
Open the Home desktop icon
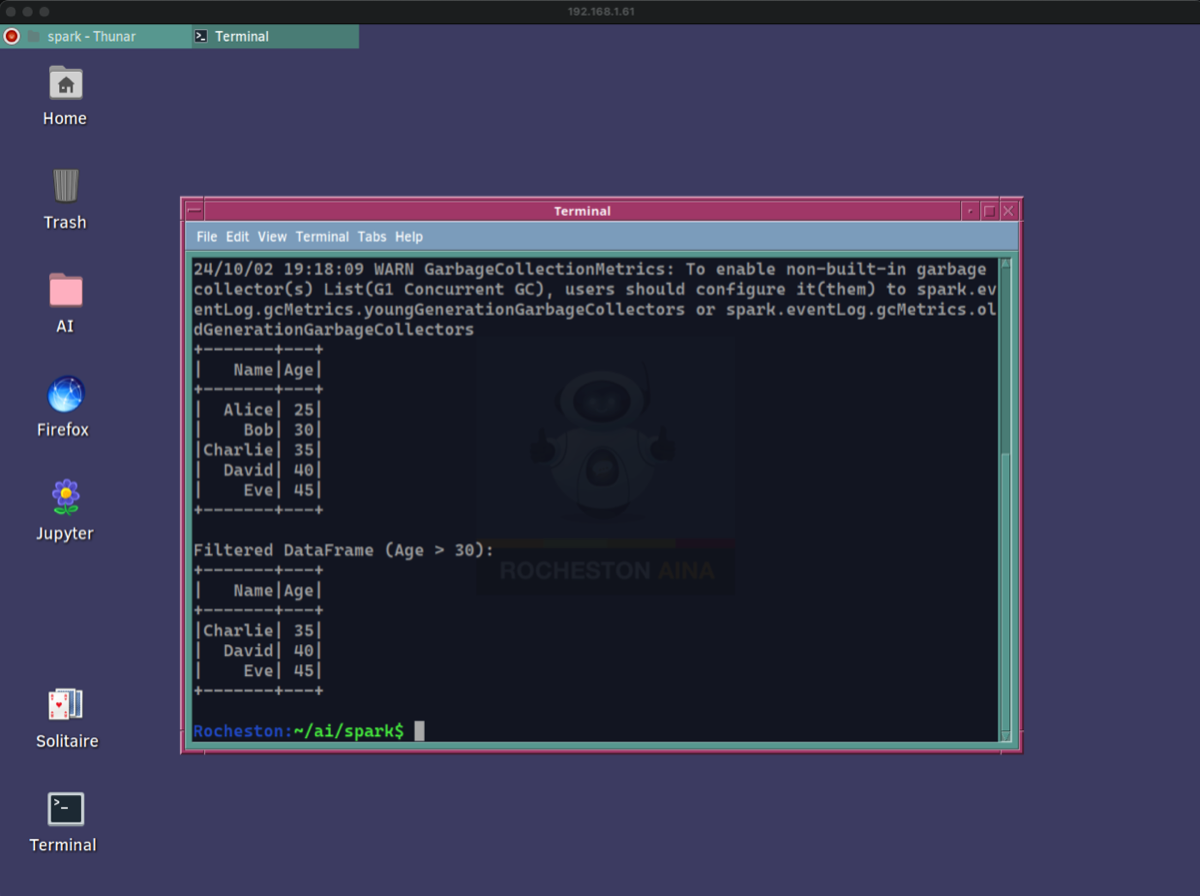pos(65,84)
